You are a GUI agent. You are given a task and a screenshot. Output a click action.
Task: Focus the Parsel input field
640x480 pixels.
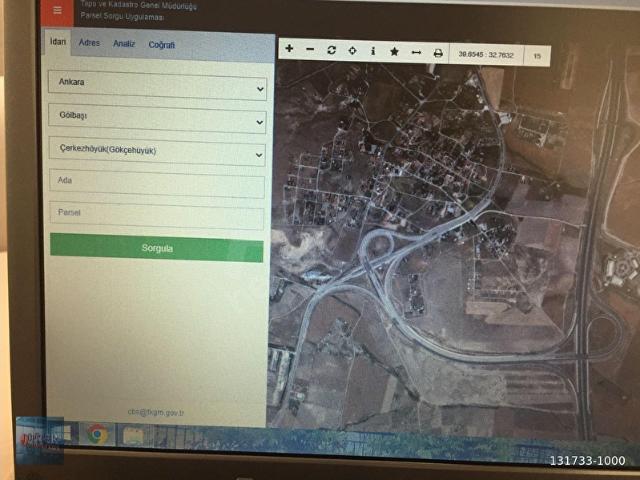(157, 215)
